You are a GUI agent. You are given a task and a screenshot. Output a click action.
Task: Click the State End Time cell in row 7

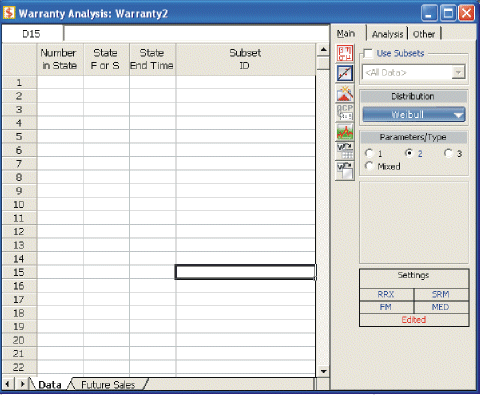tap(152, 164)
